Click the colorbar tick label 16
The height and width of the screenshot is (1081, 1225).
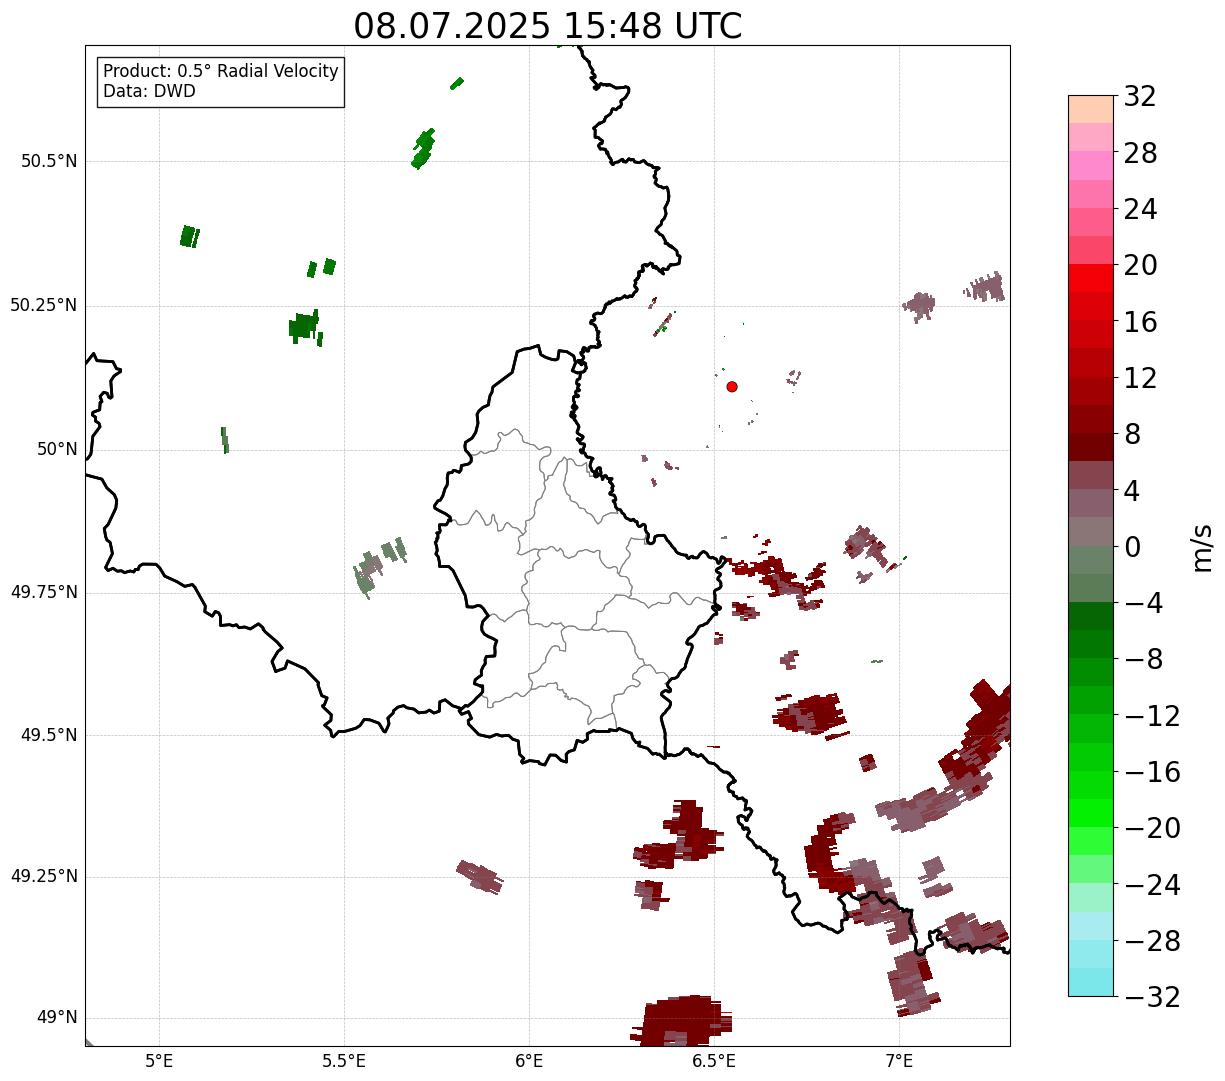tap(1140, 322)
